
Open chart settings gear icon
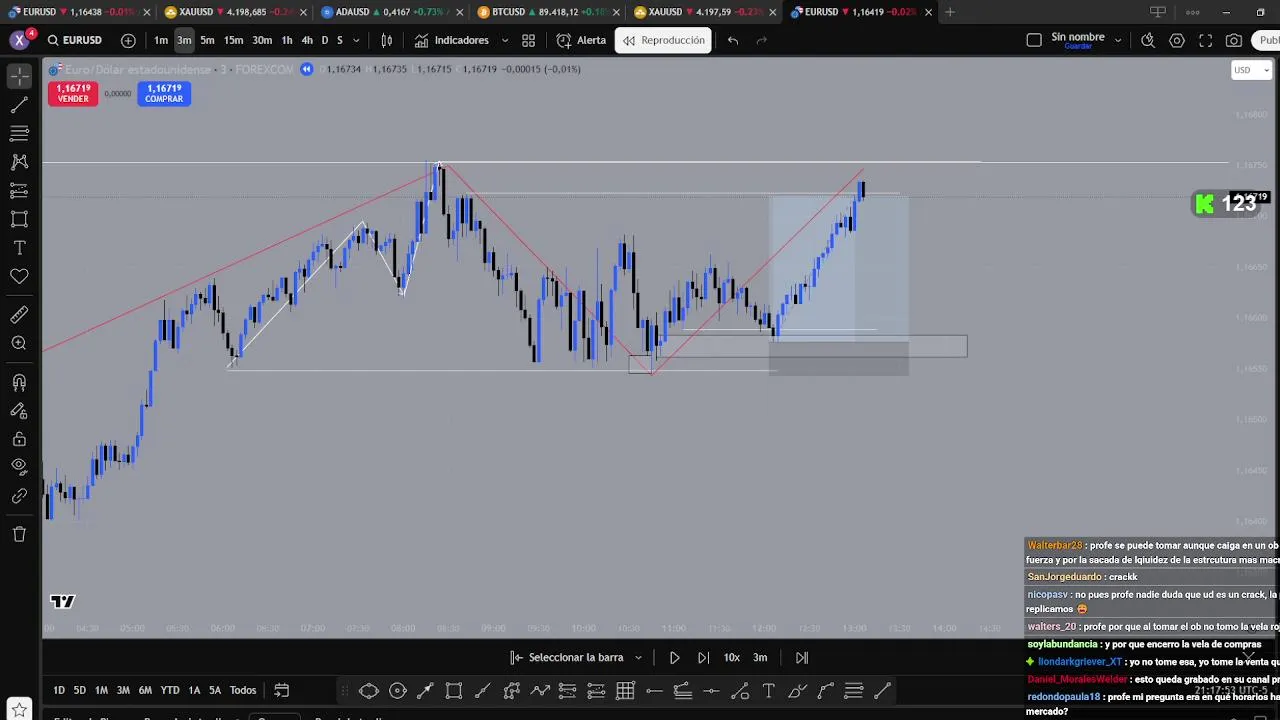pyautogui.click(x=1177, y=40)
